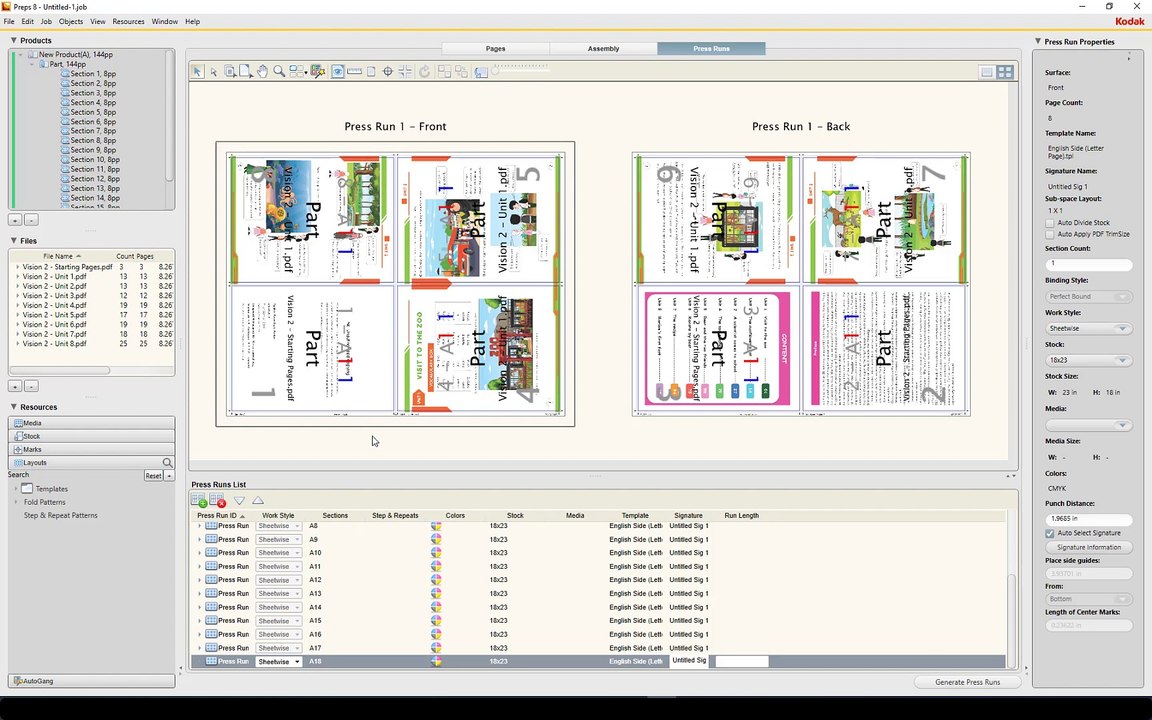Click the page document icon in toolbar
The image size is (1152, 720).
pos(371,71)
